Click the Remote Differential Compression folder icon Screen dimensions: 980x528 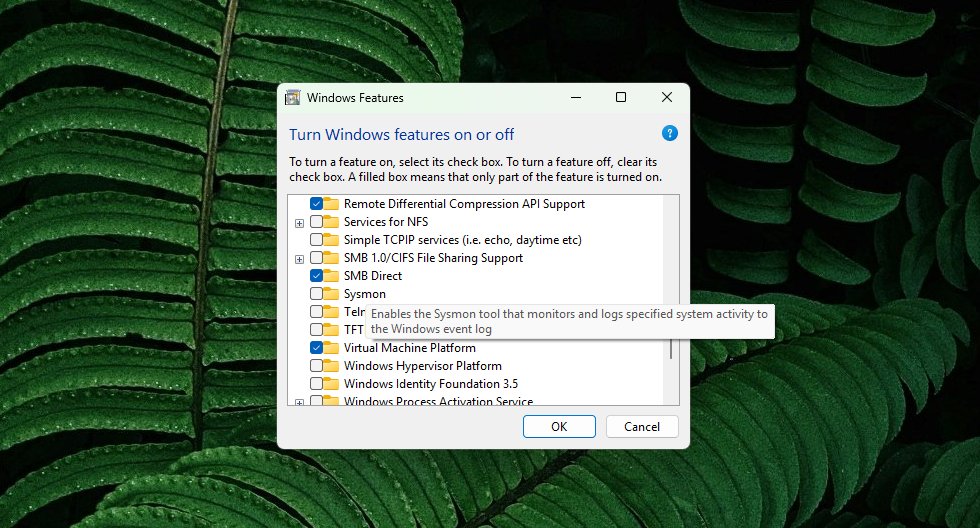(332, 204)
